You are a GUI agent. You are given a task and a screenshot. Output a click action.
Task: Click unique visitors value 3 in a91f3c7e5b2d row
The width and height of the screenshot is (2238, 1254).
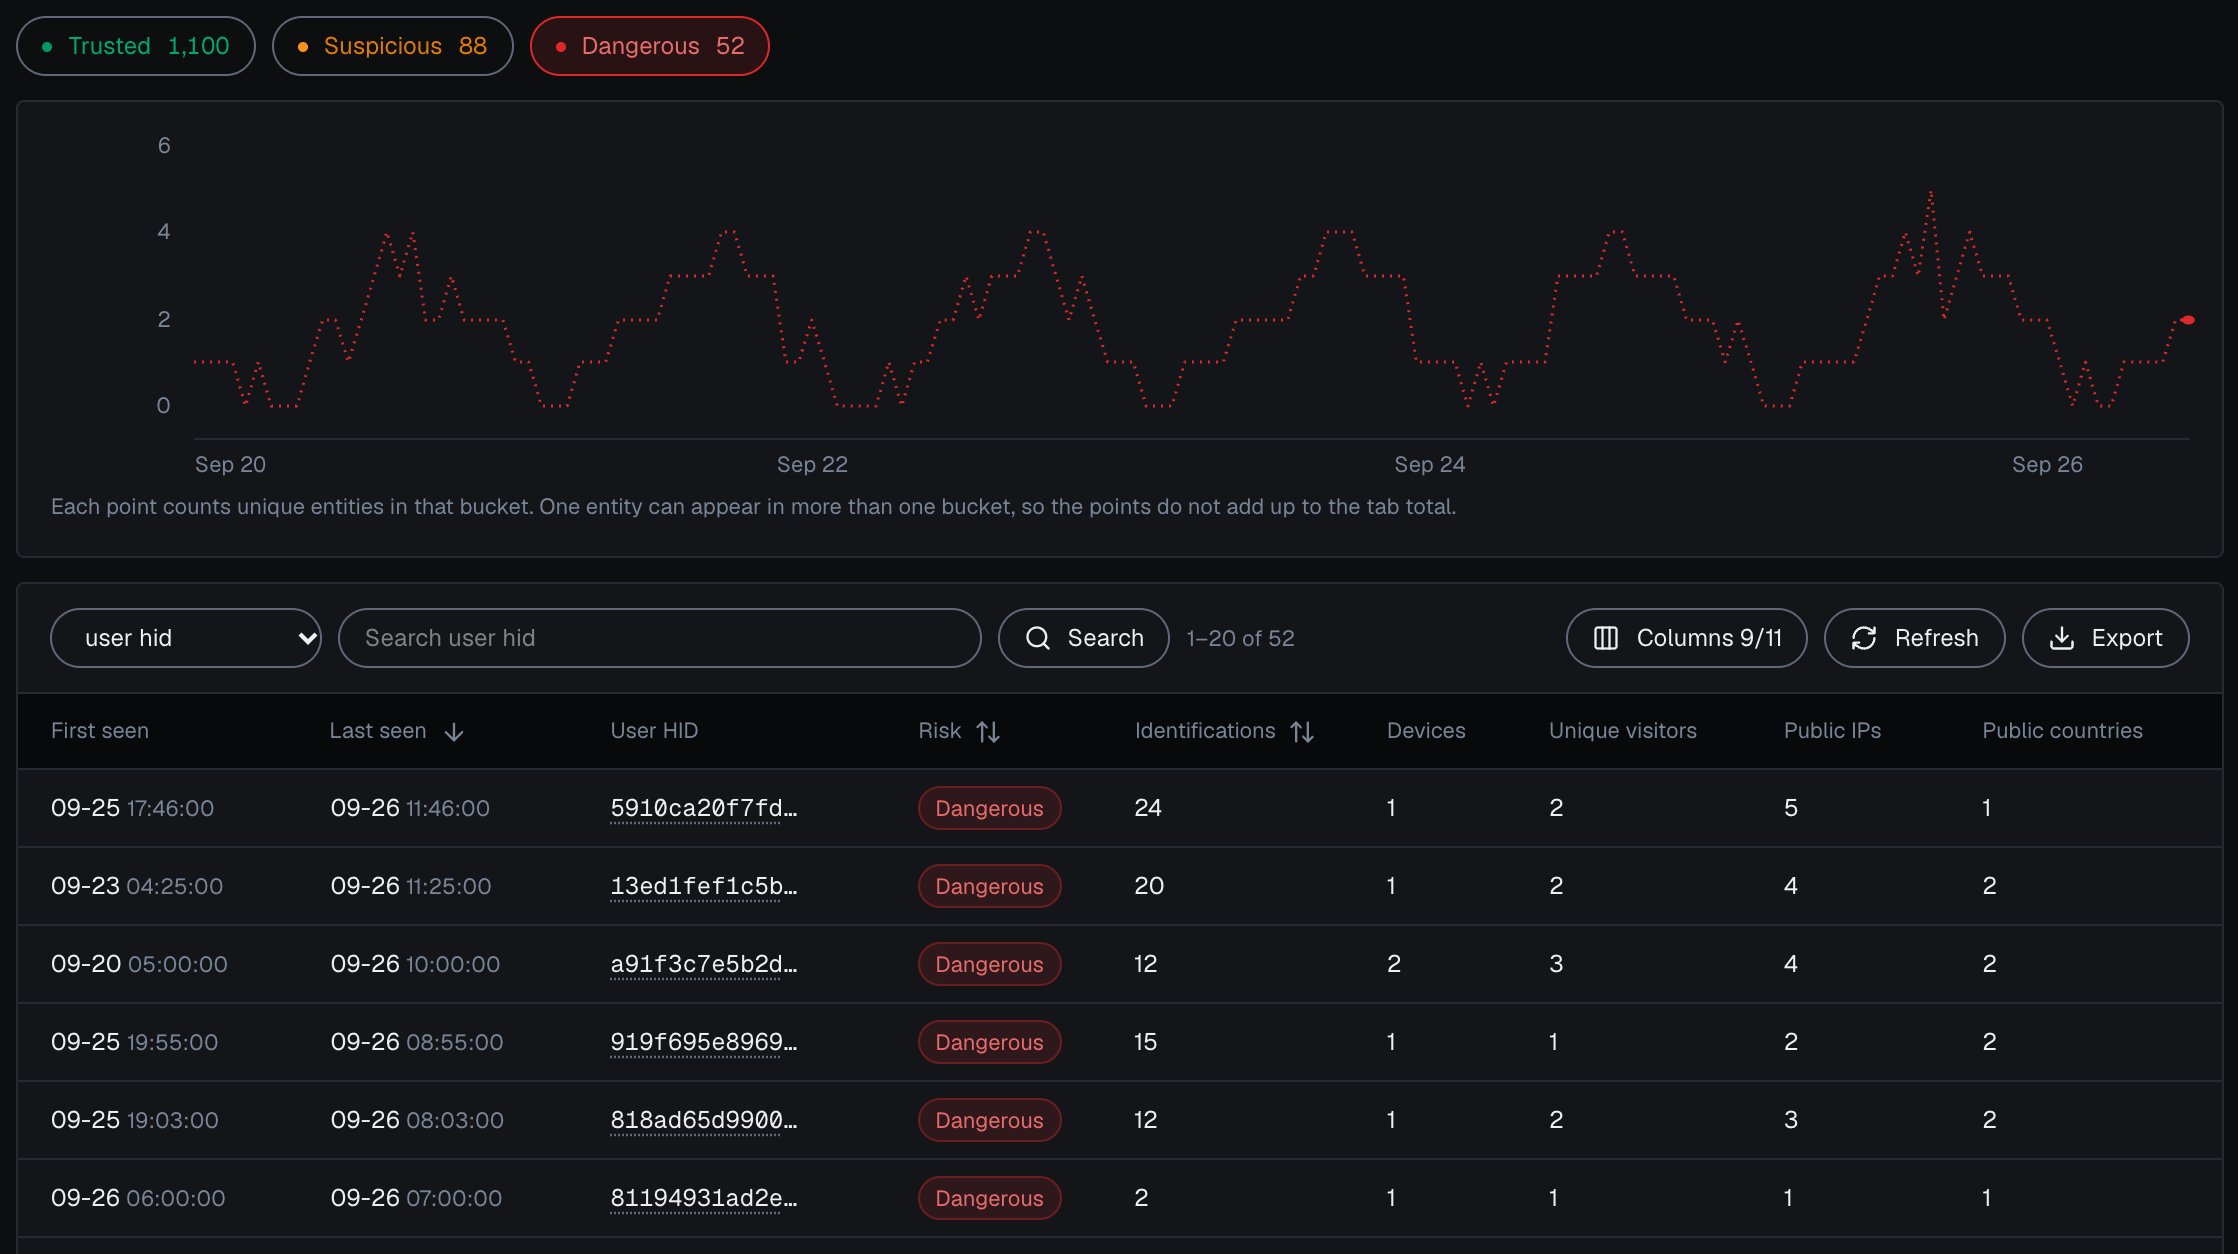coord(1556,964)
